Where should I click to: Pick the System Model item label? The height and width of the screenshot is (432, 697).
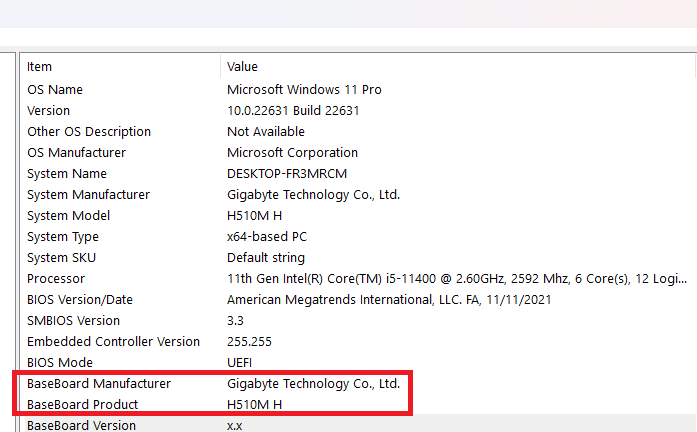(x=69, y=215)
